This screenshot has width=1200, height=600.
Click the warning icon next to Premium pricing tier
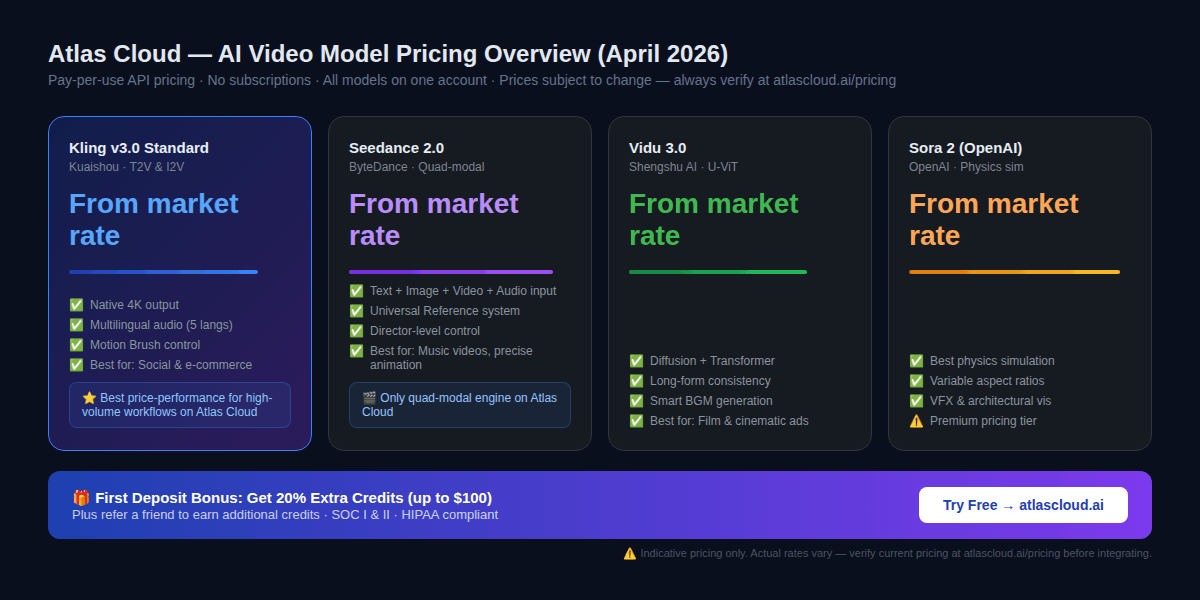[x=916, y=420]
